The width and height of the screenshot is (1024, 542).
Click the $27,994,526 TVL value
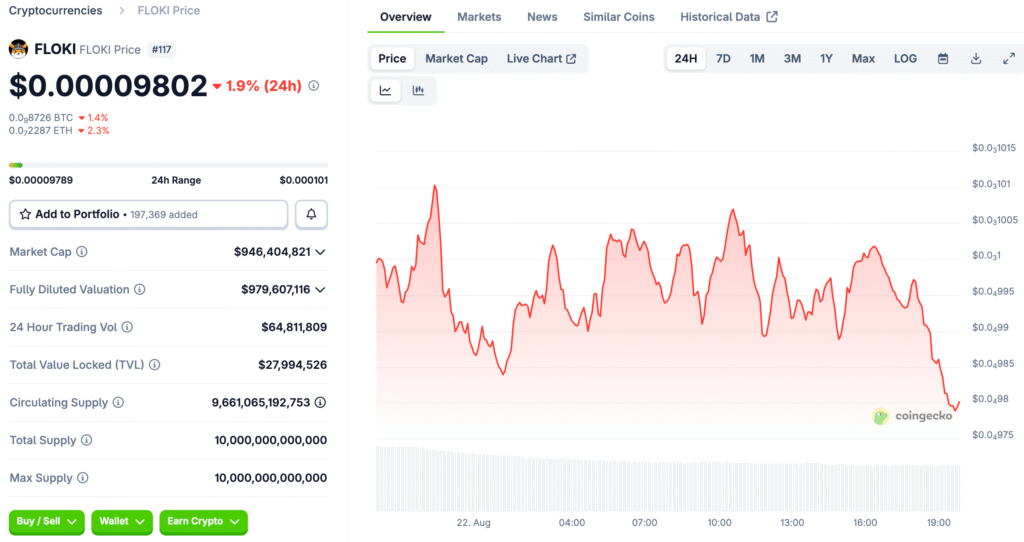pos(293,365)
